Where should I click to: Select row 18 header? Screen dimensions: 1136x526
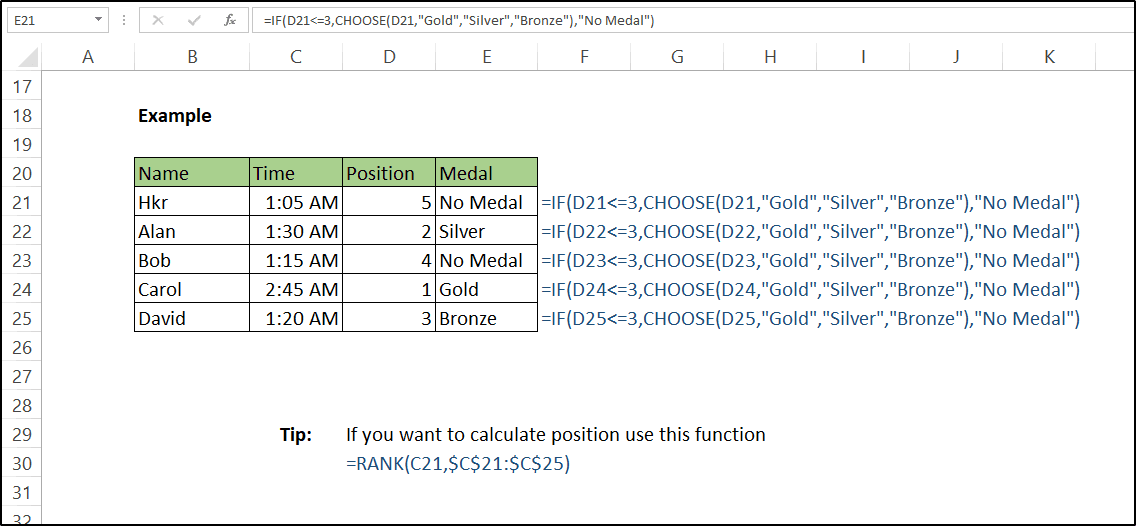23,116
